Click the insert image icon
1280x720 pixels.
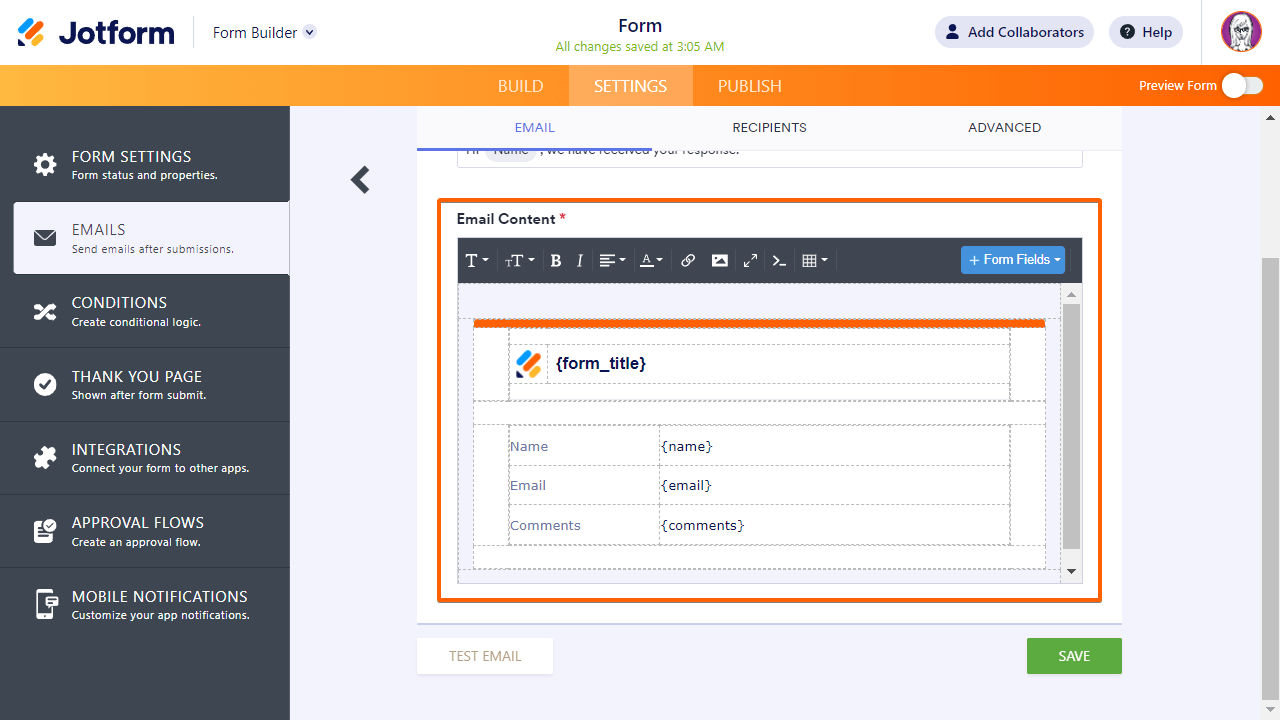(x=719, y=260)
